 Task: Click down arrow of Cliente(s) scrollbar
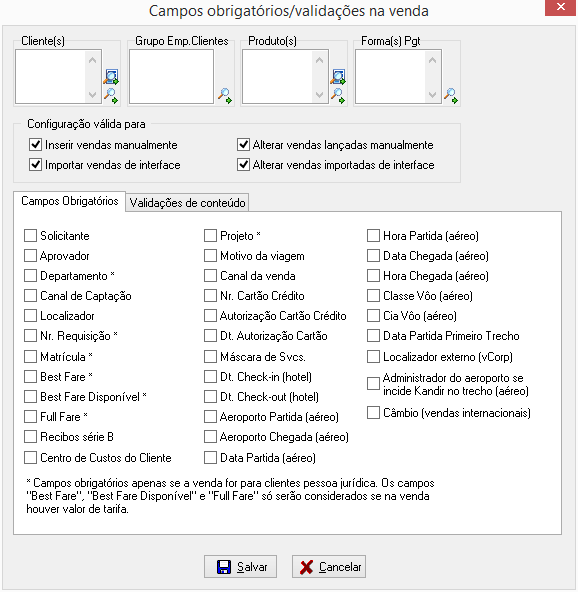92,94
